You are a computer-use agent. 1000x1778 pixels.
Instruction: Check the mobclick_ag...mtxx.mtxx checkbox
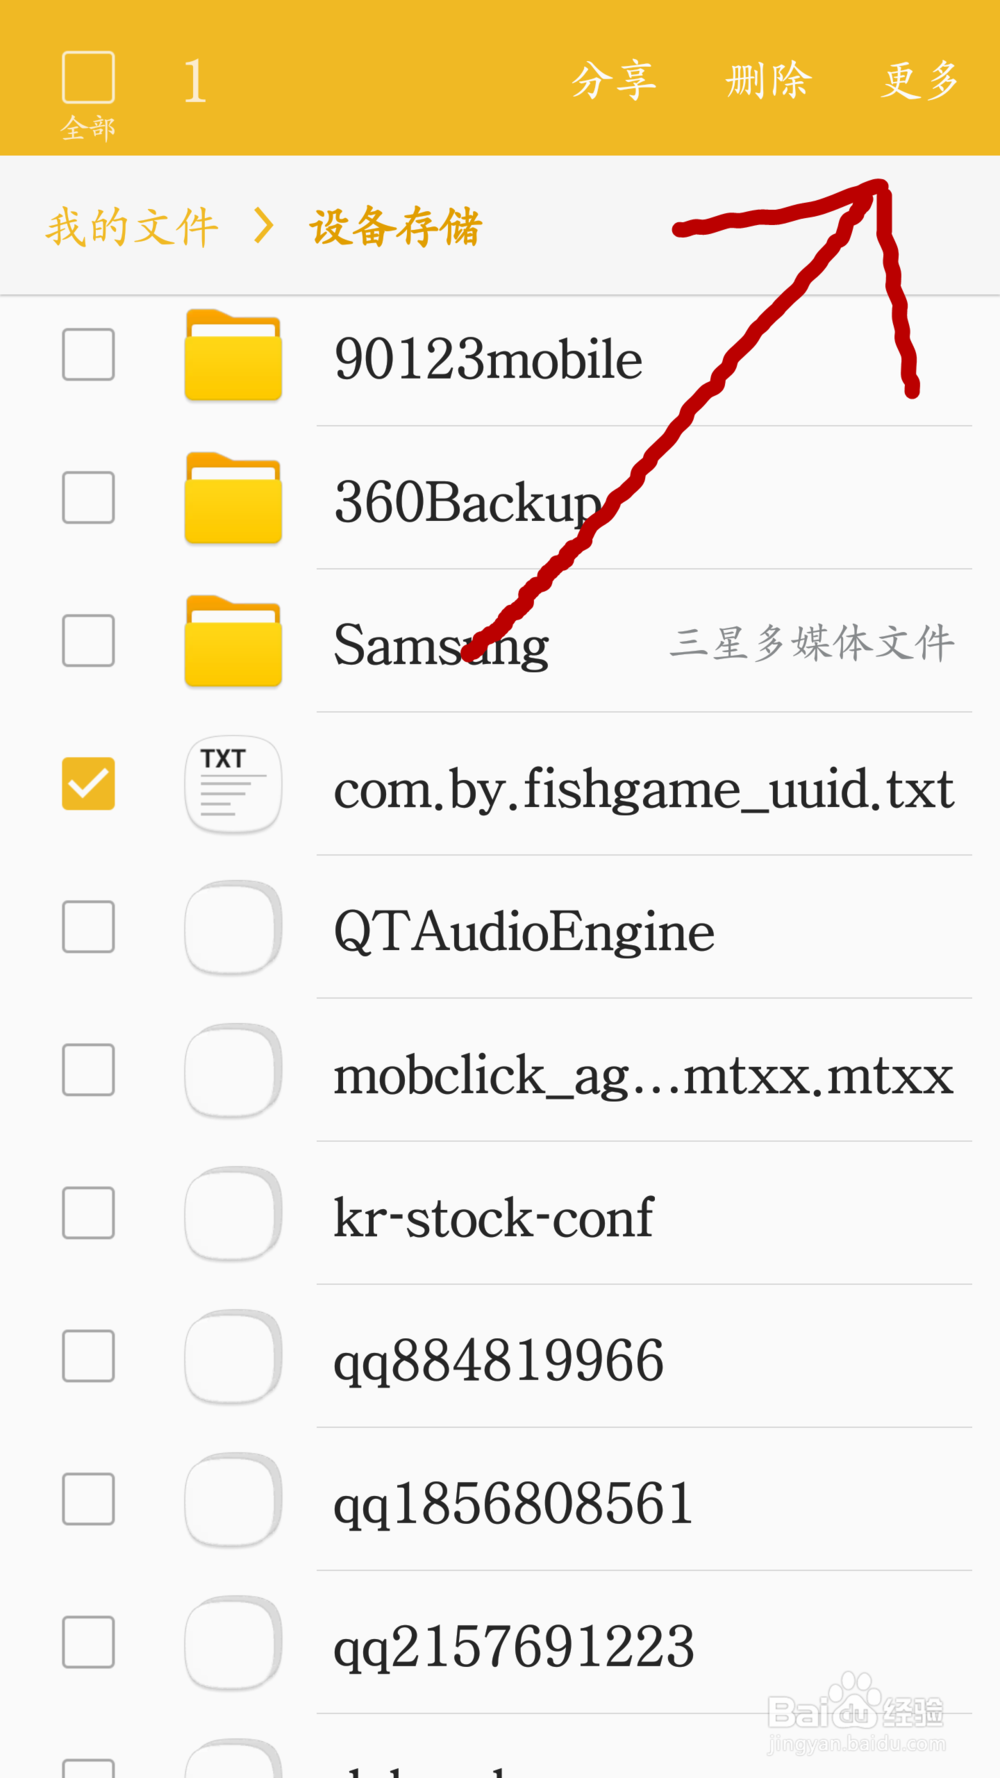88,1070
